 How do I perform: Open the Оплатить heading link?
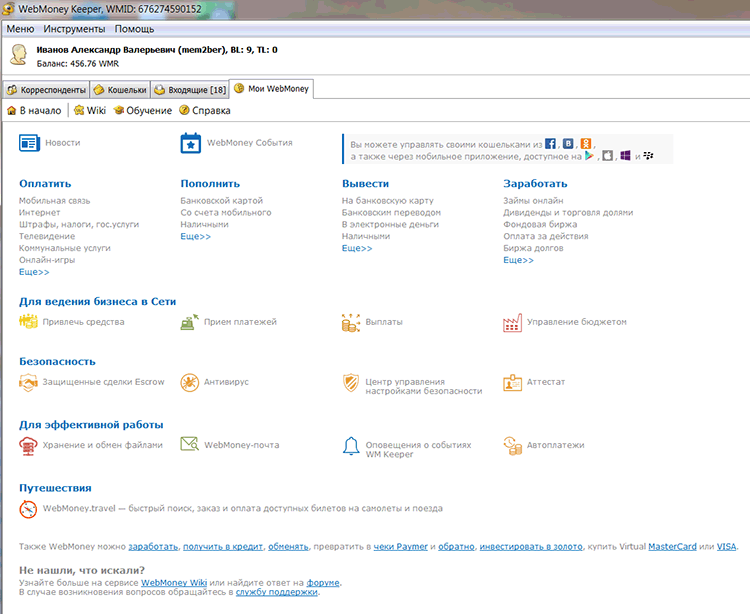(x=45, y=184)
